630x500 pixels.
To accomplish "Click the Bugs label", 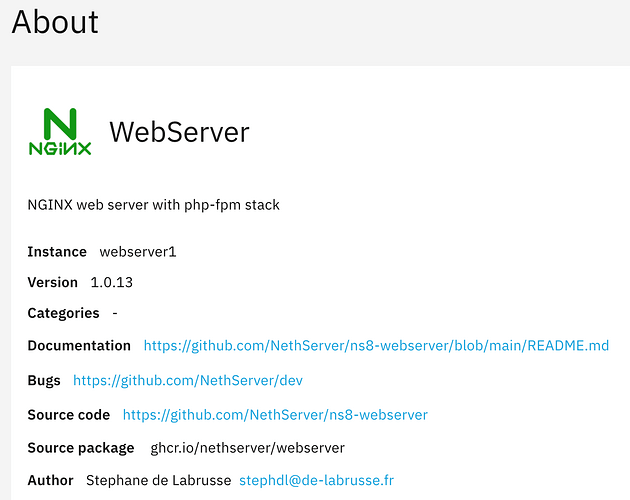I will point(44,380).
